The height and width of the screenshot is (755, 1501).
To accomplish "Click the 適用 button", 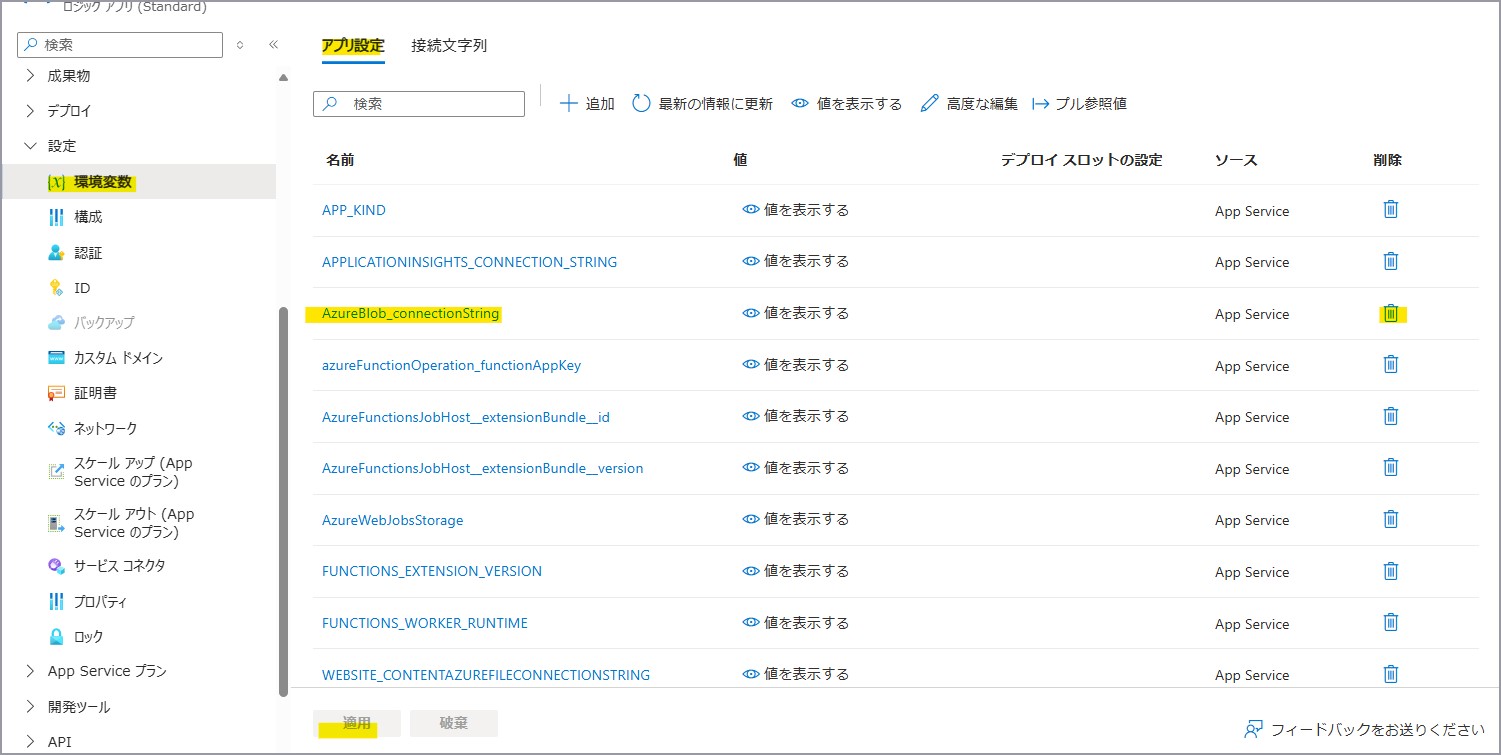I will coord(357,723).
